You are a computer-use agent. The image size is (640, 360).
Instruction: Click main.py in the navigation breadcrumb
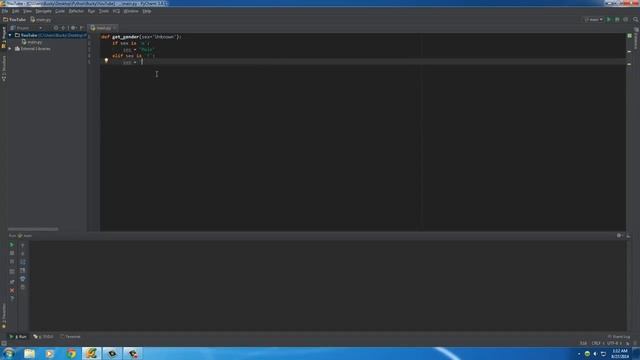41,20
